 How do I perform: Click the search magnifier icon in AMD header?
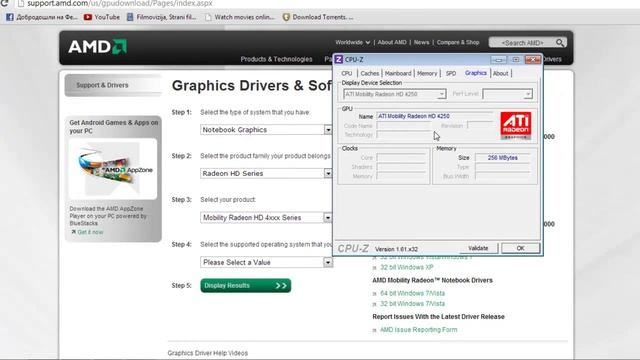(x=560, y=42)
